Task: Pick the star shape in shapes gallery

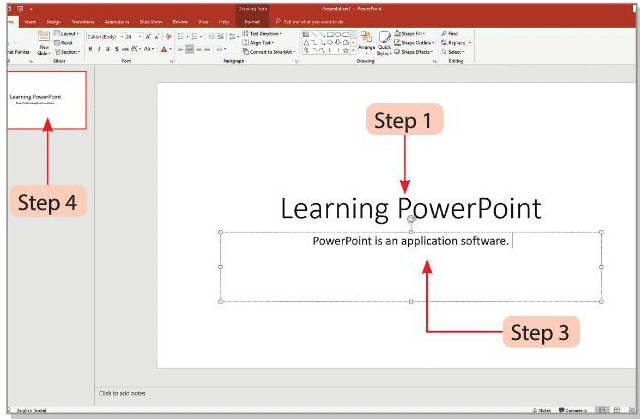Action: tap(346, 51)
